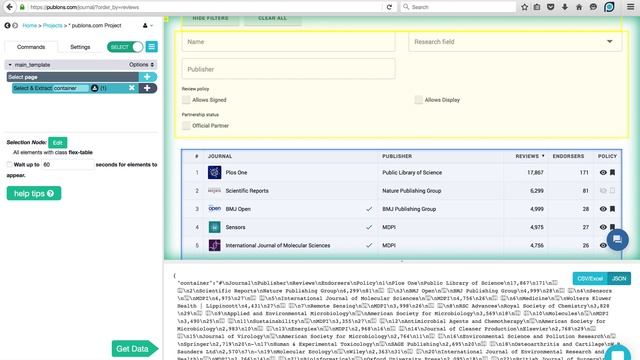Screen dimensions: 640x360
Task: Click Public Library of Science publisher cell
Action: (x=412, y=172)
